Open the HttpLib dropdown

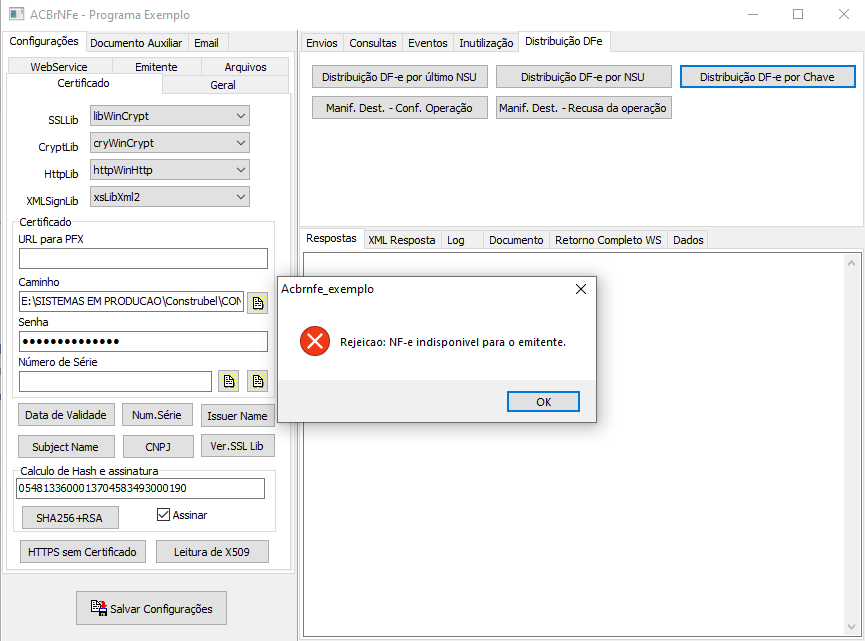[170, 170]
